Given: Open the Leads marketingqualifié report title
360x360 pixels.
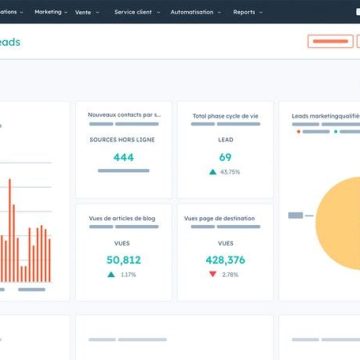Looking at the screenshot, I should [326, 116].
